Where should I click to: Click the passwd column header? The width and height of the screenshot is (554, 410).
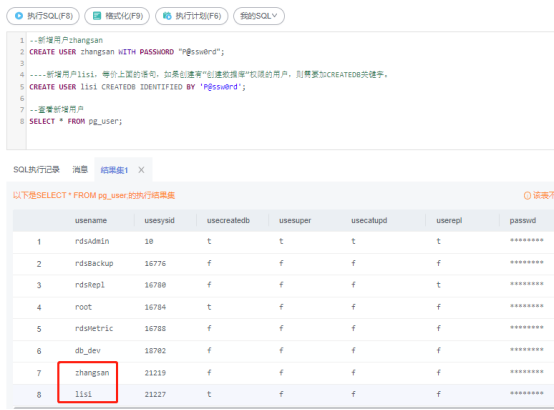(x=523, y=220)
